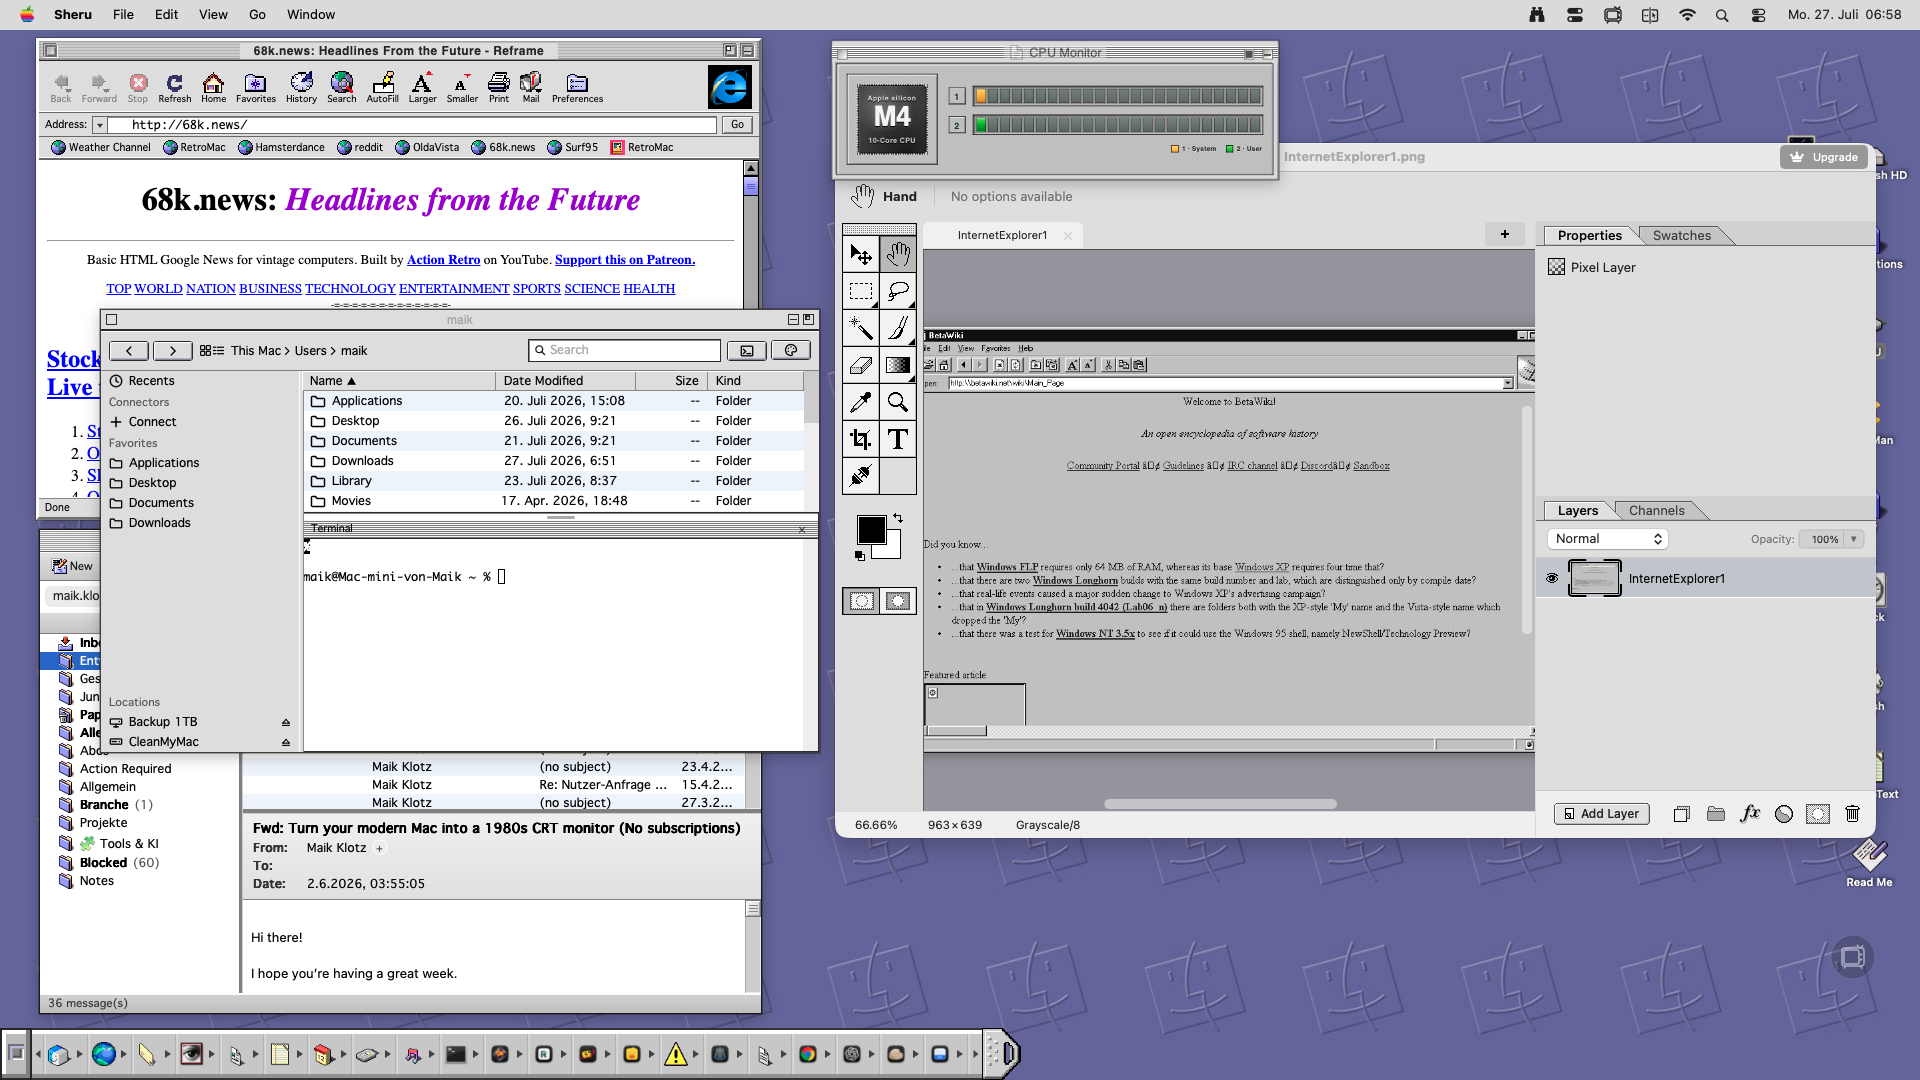Click the duplicate layer icon
The width and height of the screenshot is (1920, 1080).
click(x=1682, y=814)
